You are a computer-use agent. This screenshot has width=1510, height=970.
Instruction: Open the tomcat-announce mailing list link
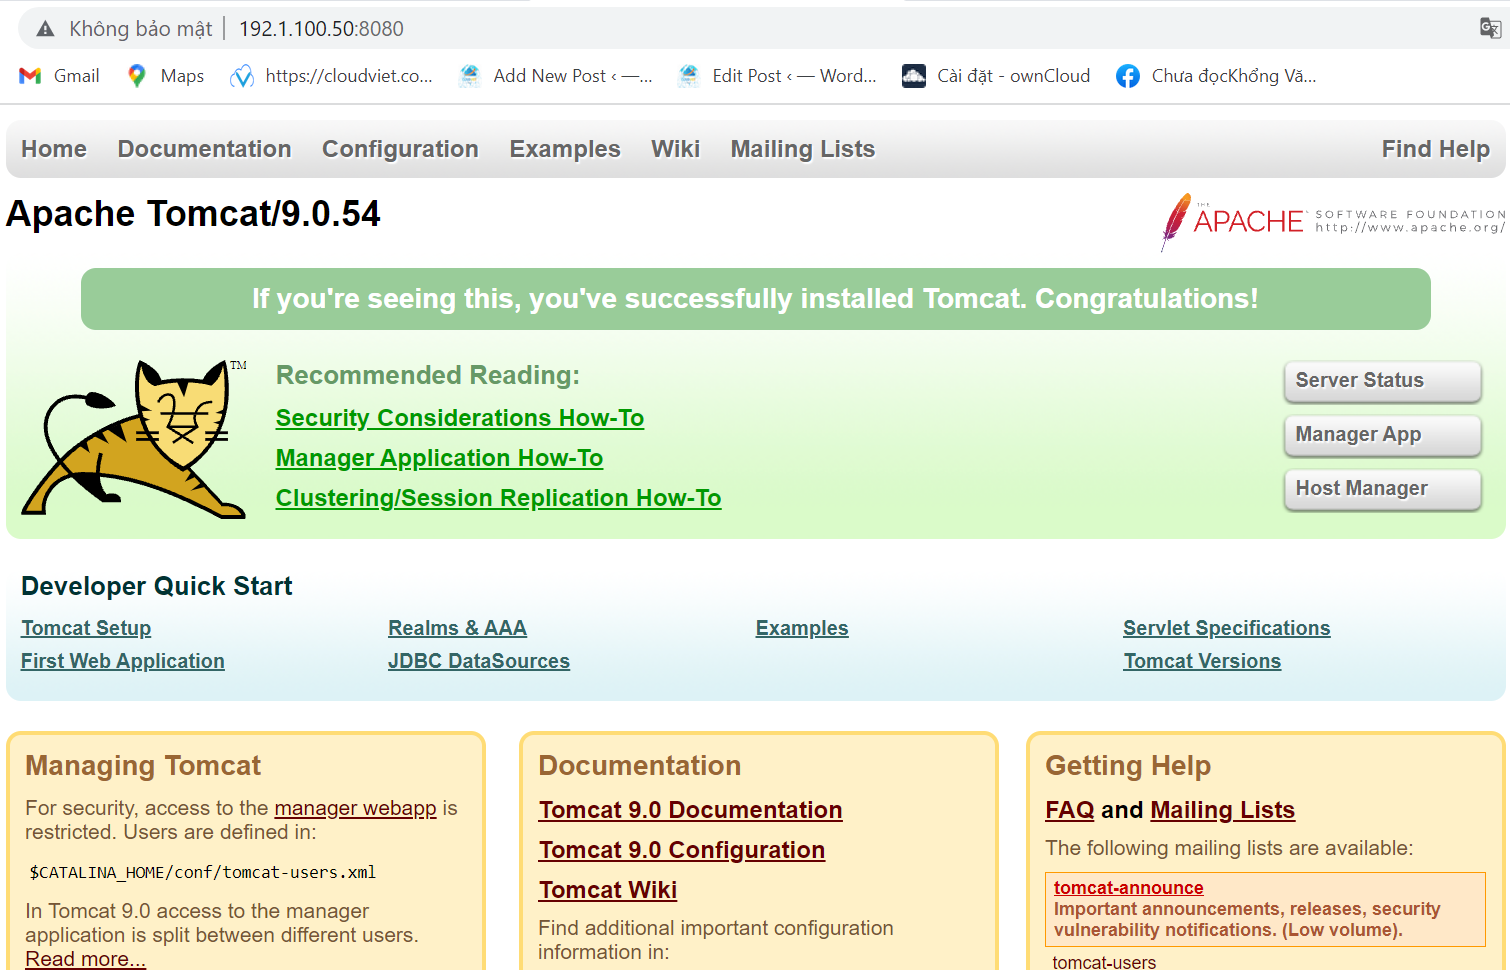1128,888
